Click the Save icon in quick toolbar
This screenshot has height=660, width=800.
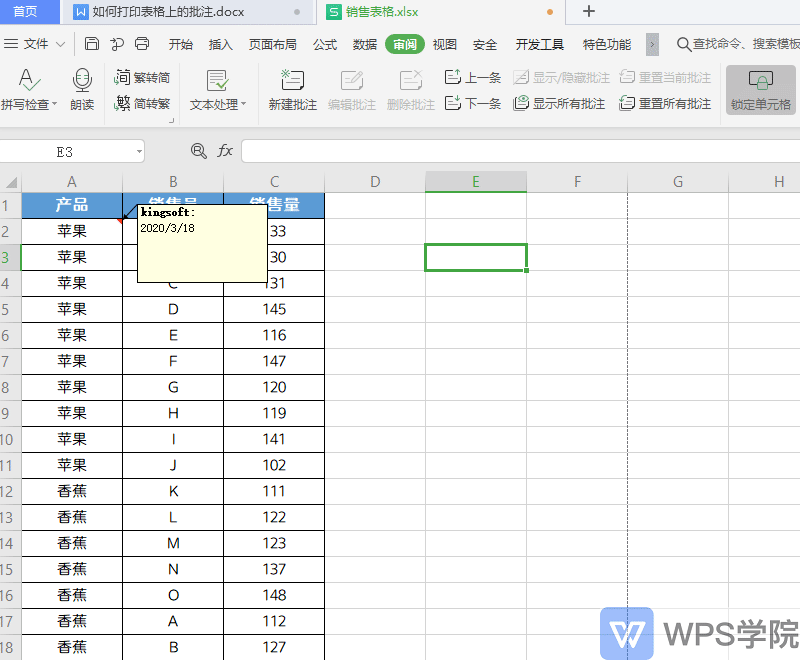coord(91,44)
